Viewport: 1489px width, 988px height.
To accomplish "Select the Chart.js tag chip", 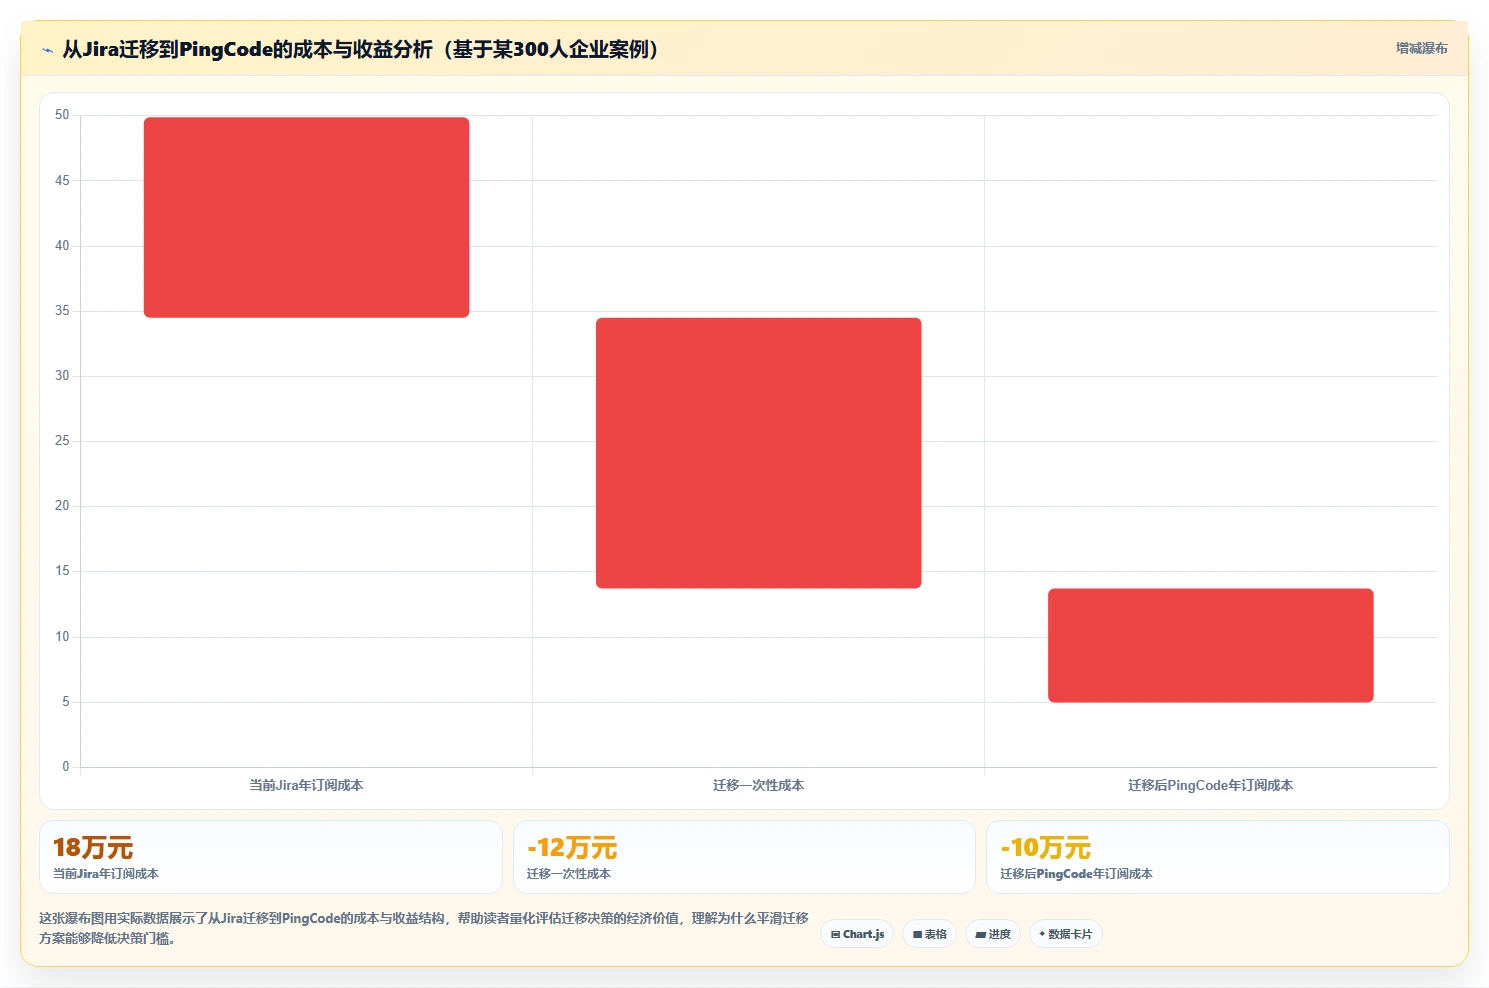I will pos(857,934).
